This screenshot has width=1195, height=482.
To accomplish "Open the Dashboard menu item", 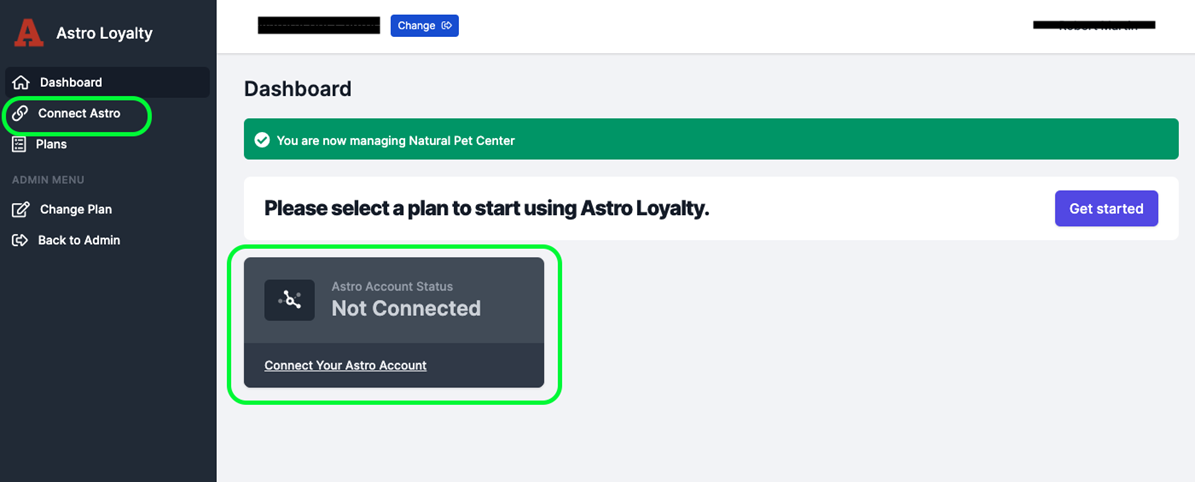I will coord(71,82).
